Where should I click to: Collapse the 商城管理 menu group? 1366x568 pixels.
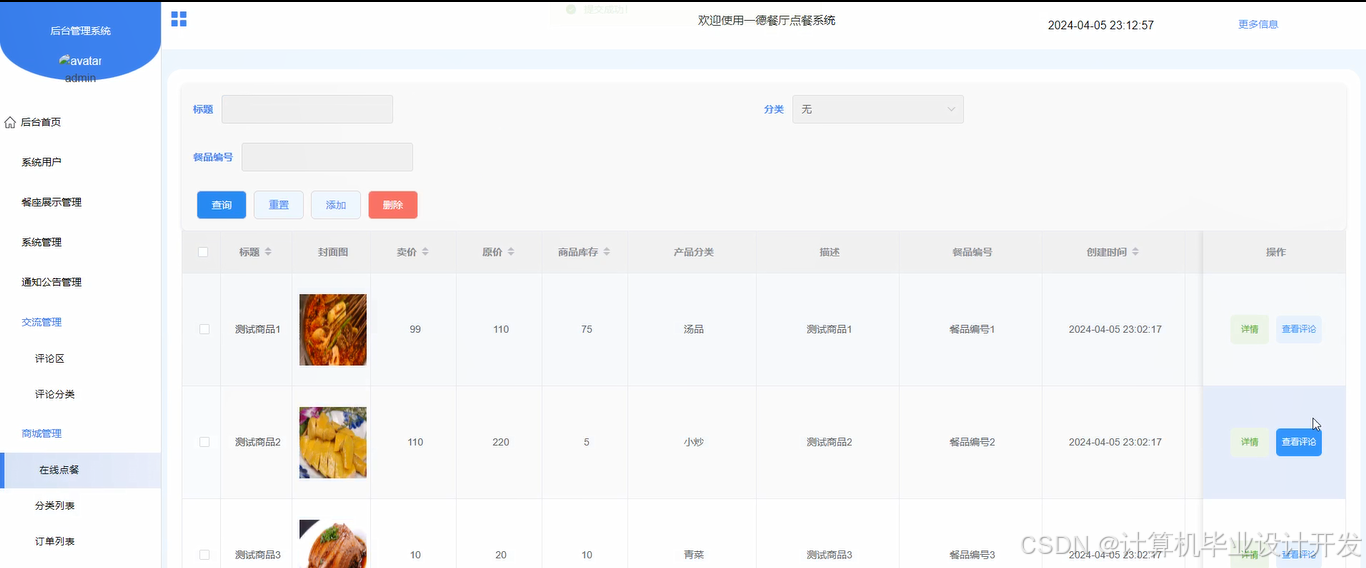tap(42, 433)
